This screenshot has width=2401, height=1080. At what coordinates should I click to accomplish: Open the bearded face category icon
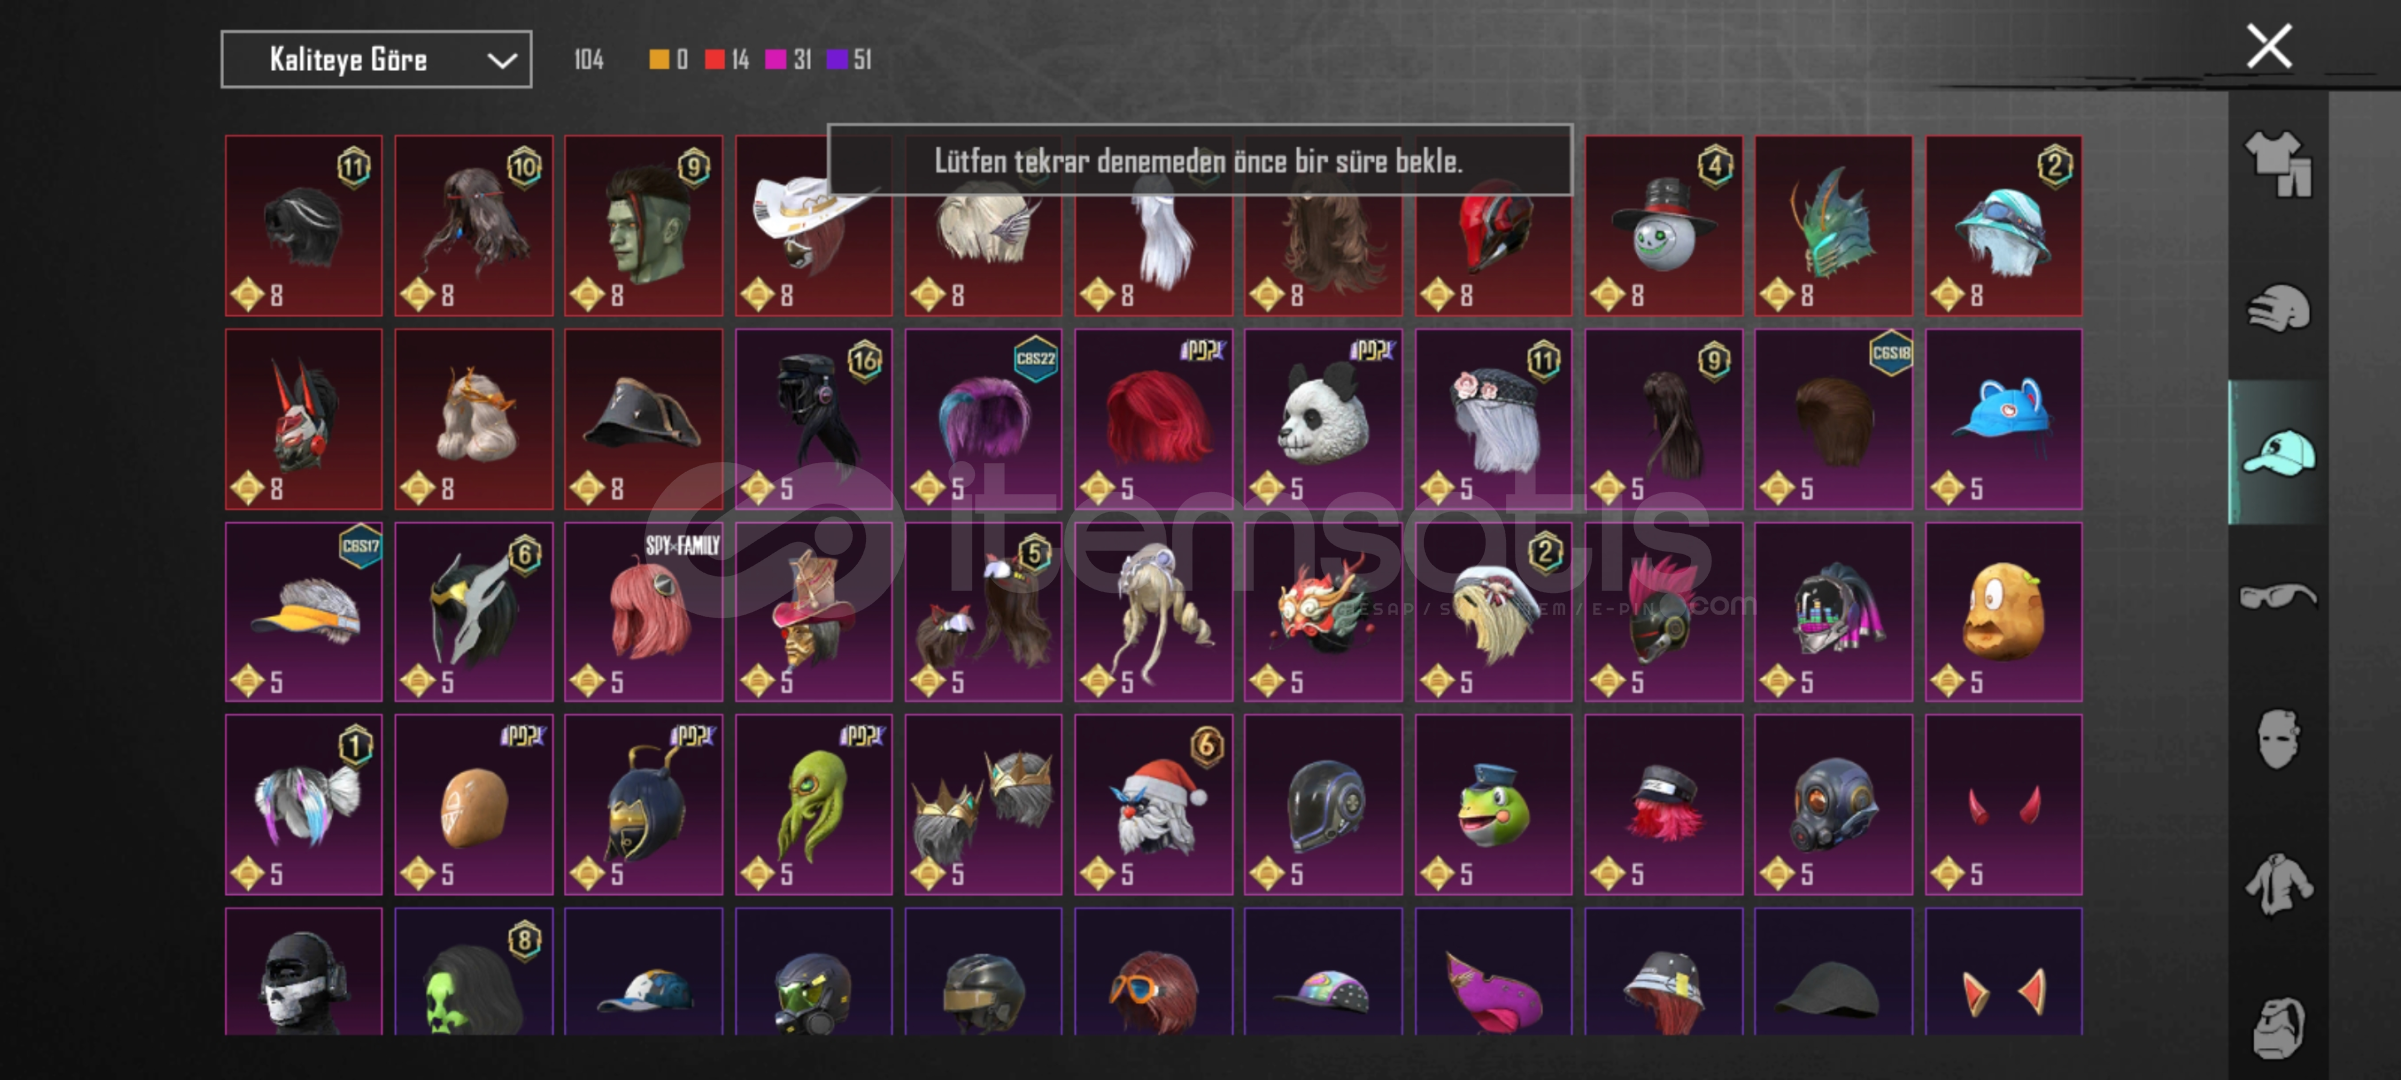click(2278, 1027)
